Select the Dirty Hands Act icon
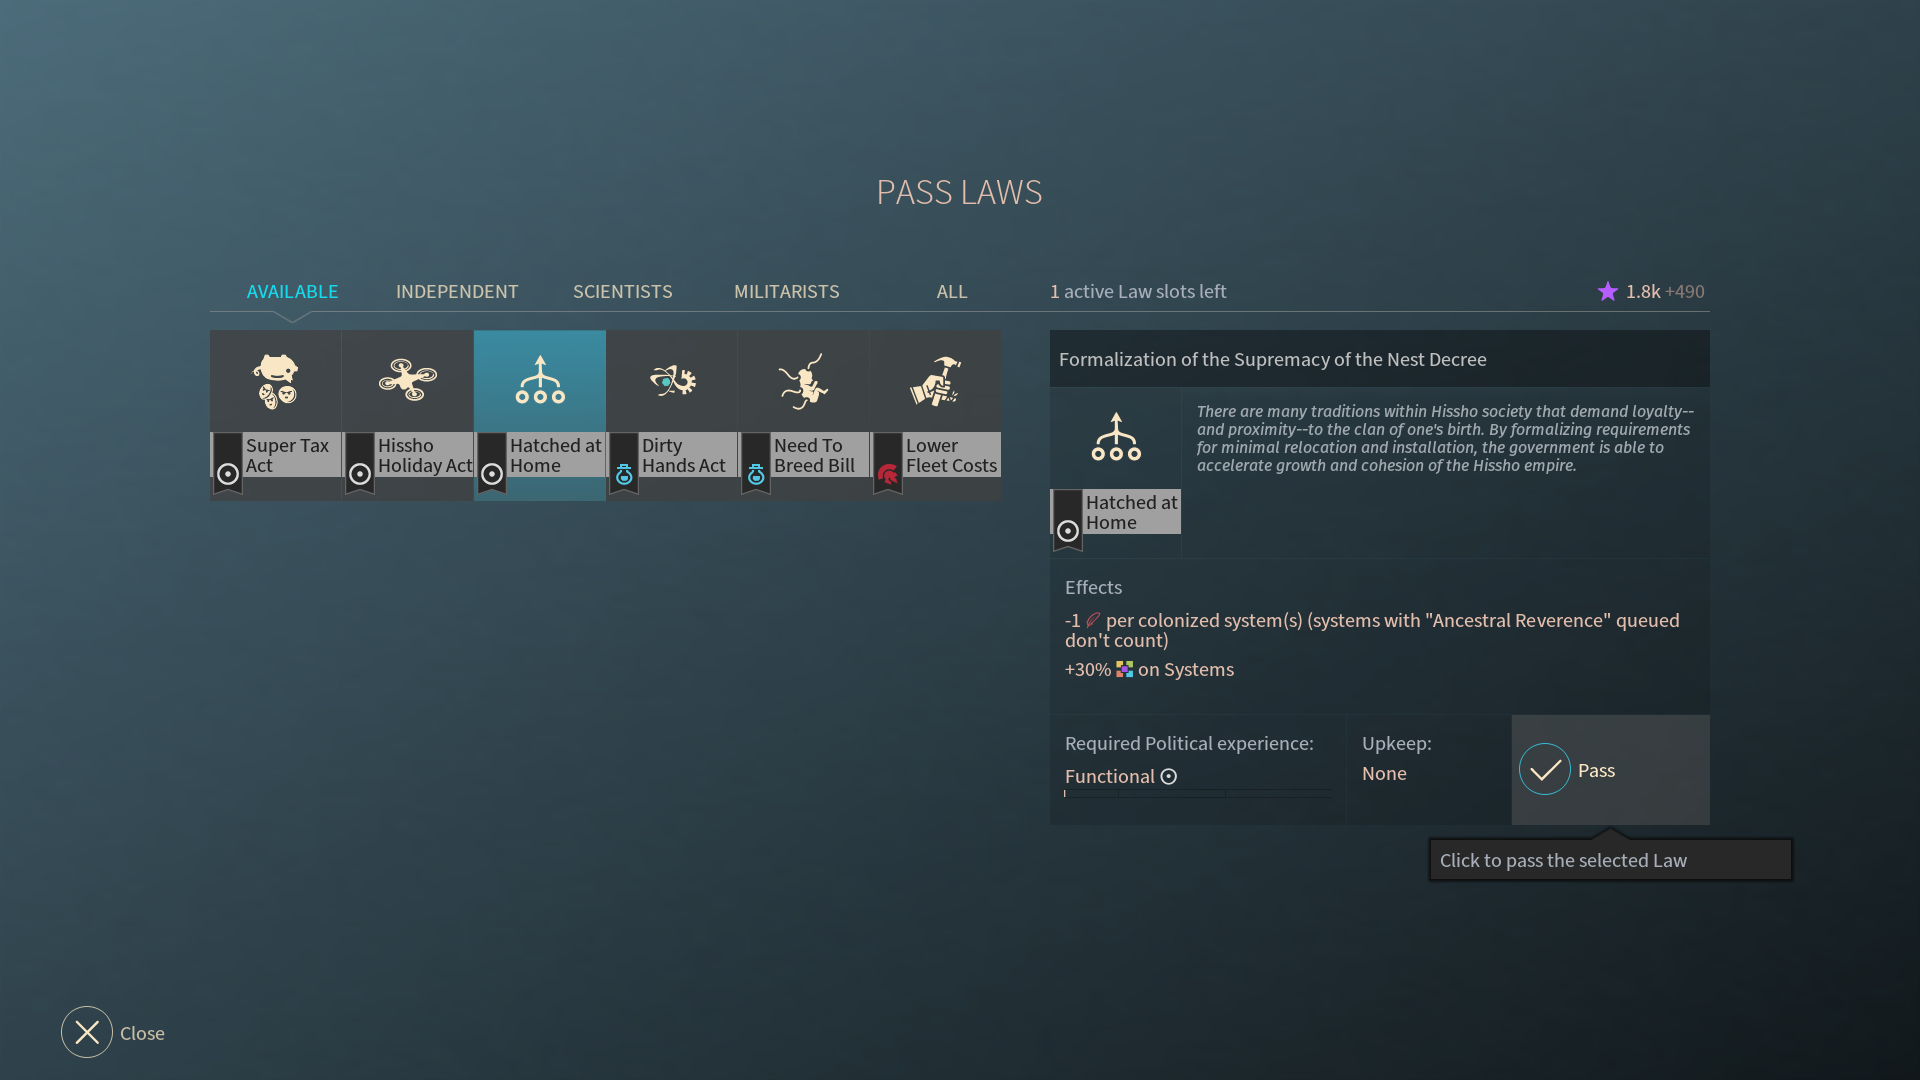 [672, 381]
